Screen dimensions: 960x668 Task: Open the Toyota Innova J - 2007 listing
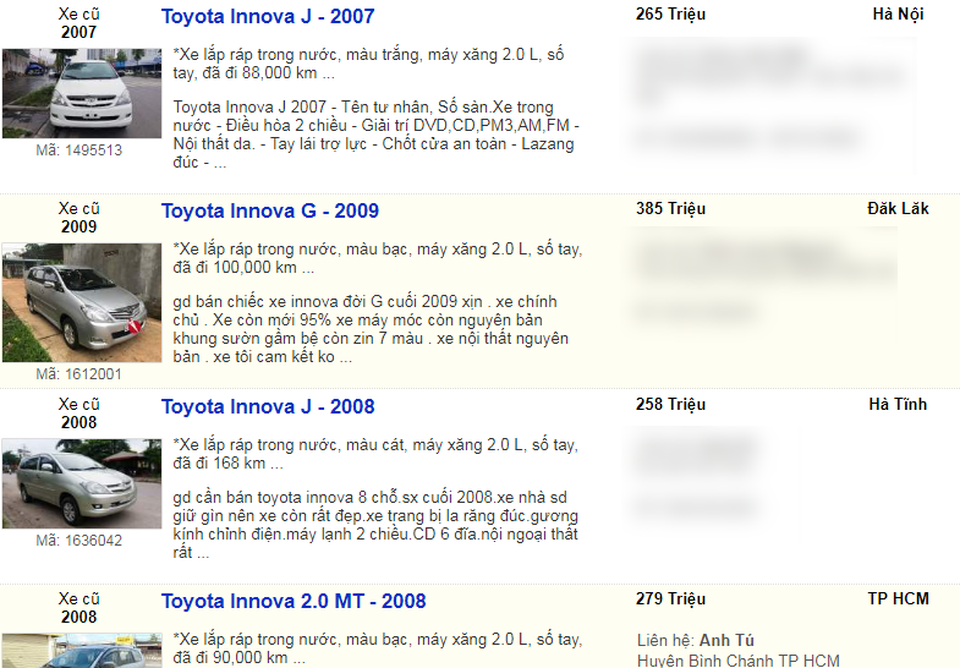[x=267, y=17]
